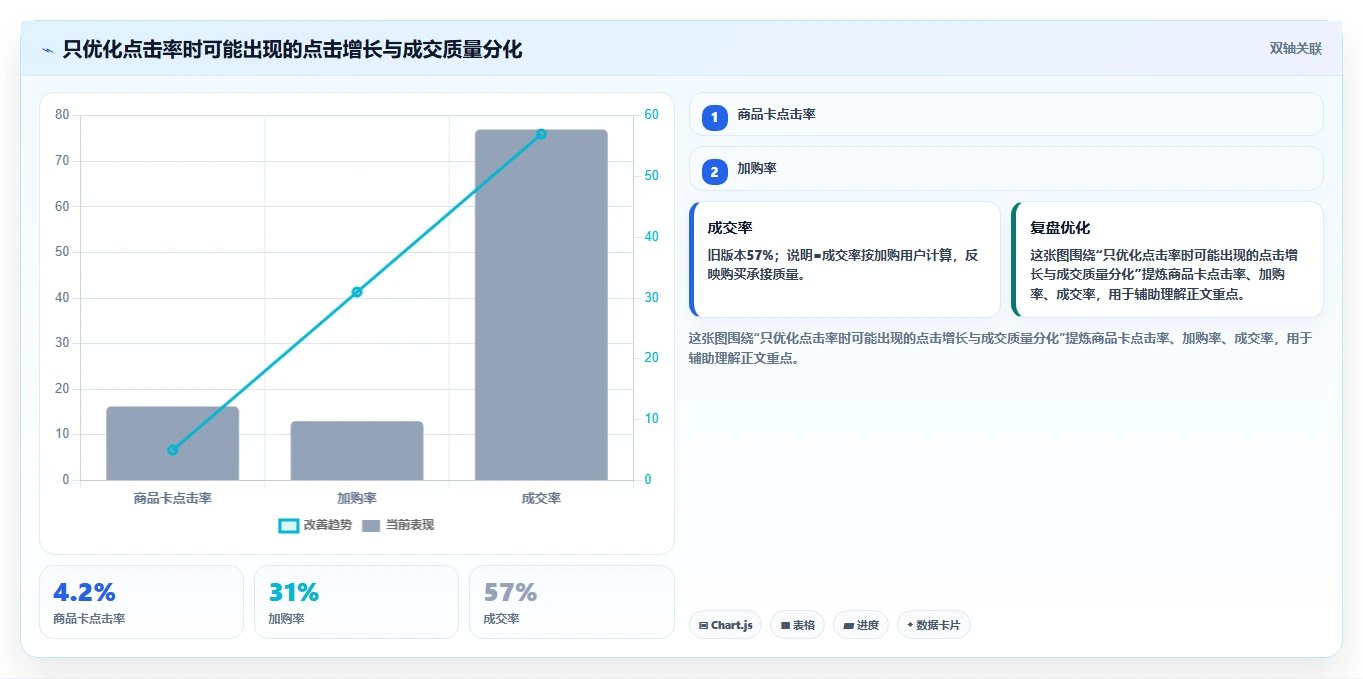Click the number 2 badge
Screen dimensions: 1363x679
click(x=714, y=172)
